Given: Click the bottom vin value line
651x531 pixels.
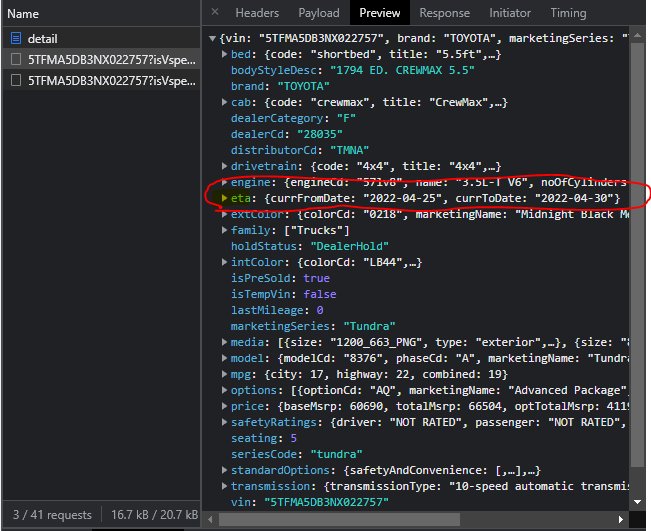Looking at the screenshot, I should click(x=310, y=502).
